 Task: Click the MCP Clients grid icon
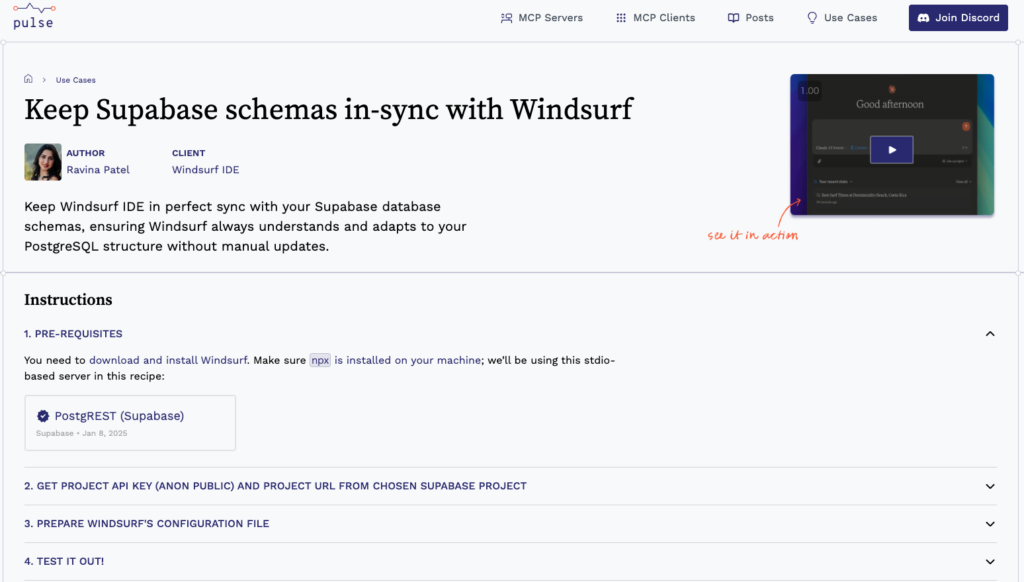click(620, 18)
